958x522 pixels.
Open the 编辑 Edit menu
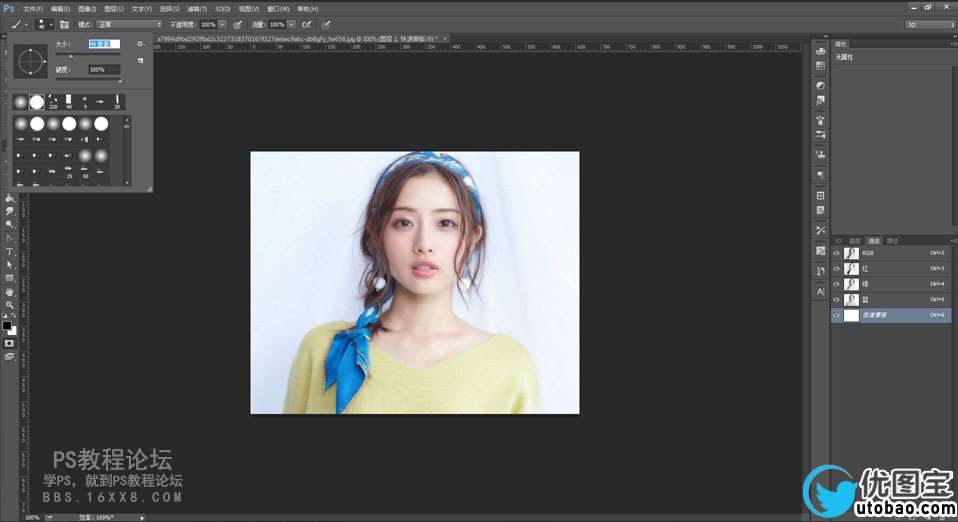point(60,9)
